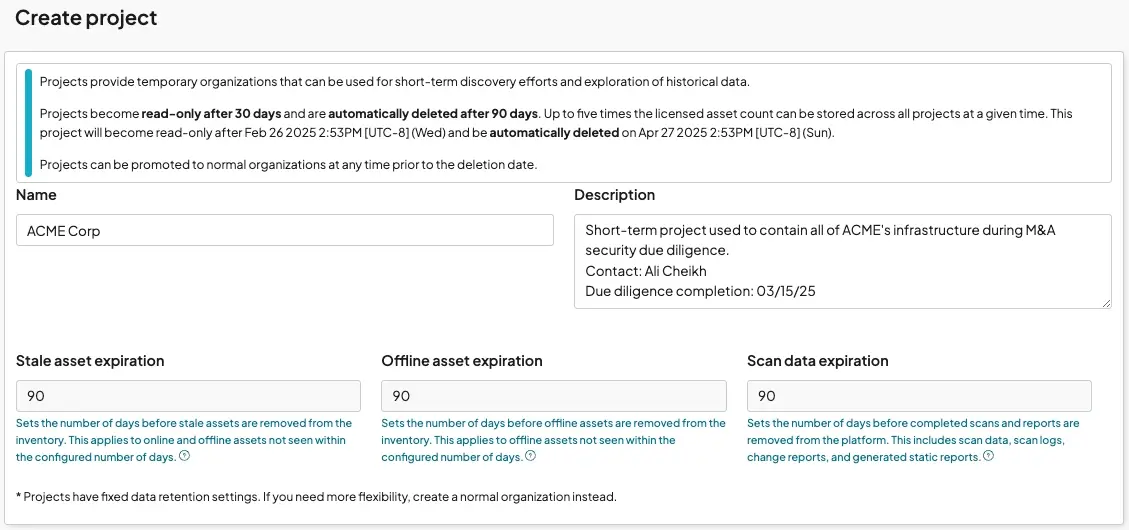
Task: Click the Description textarea resize handle
Action: click(x=1106, y=303)
